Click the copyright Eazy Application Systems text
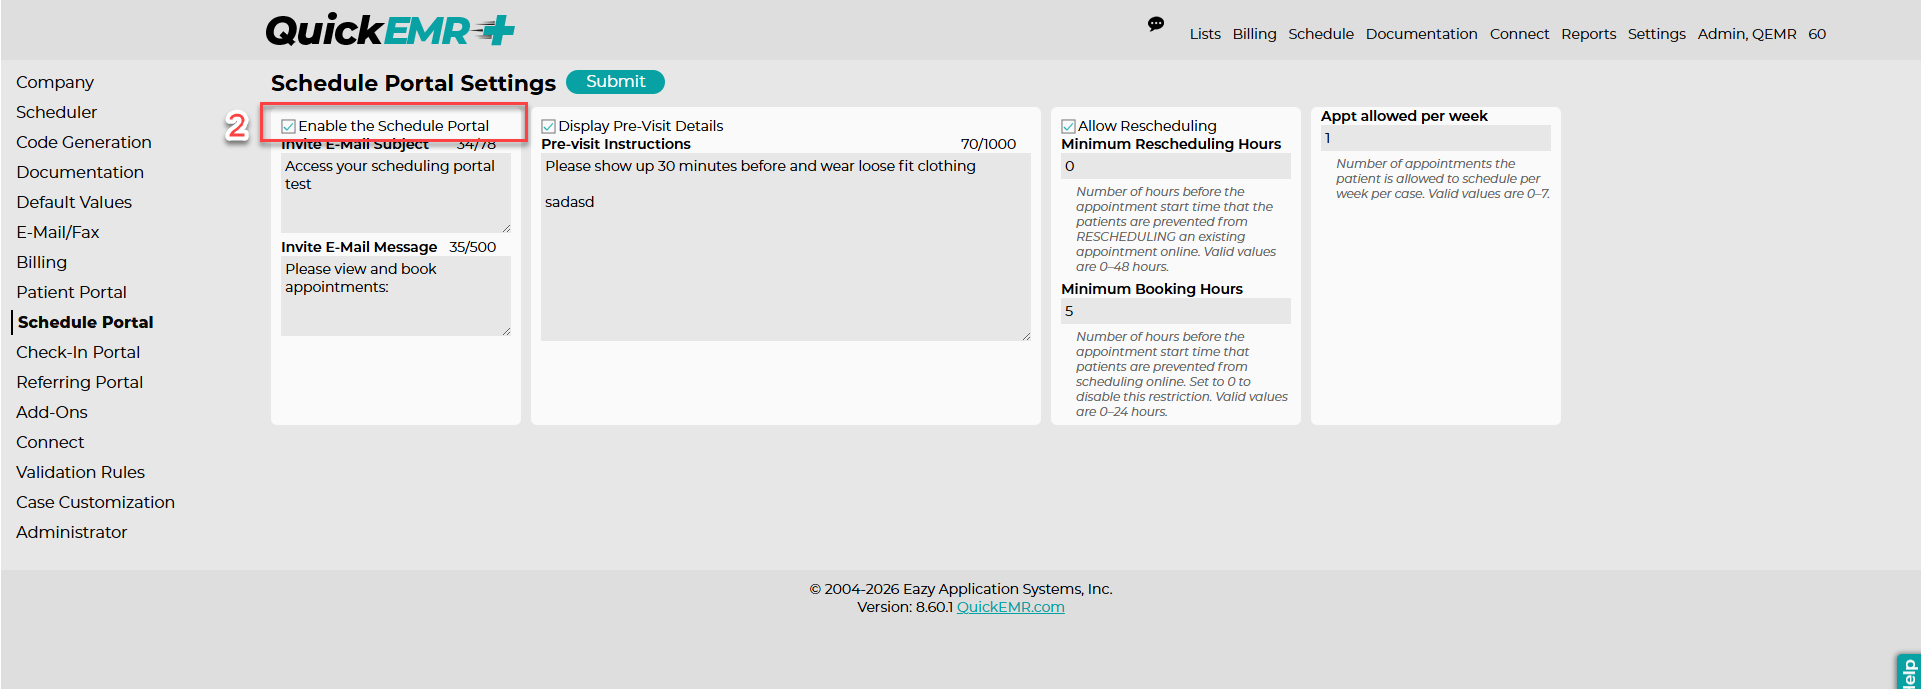The height and width of the screenshot is (689, 1921). (x=961, y=589)
